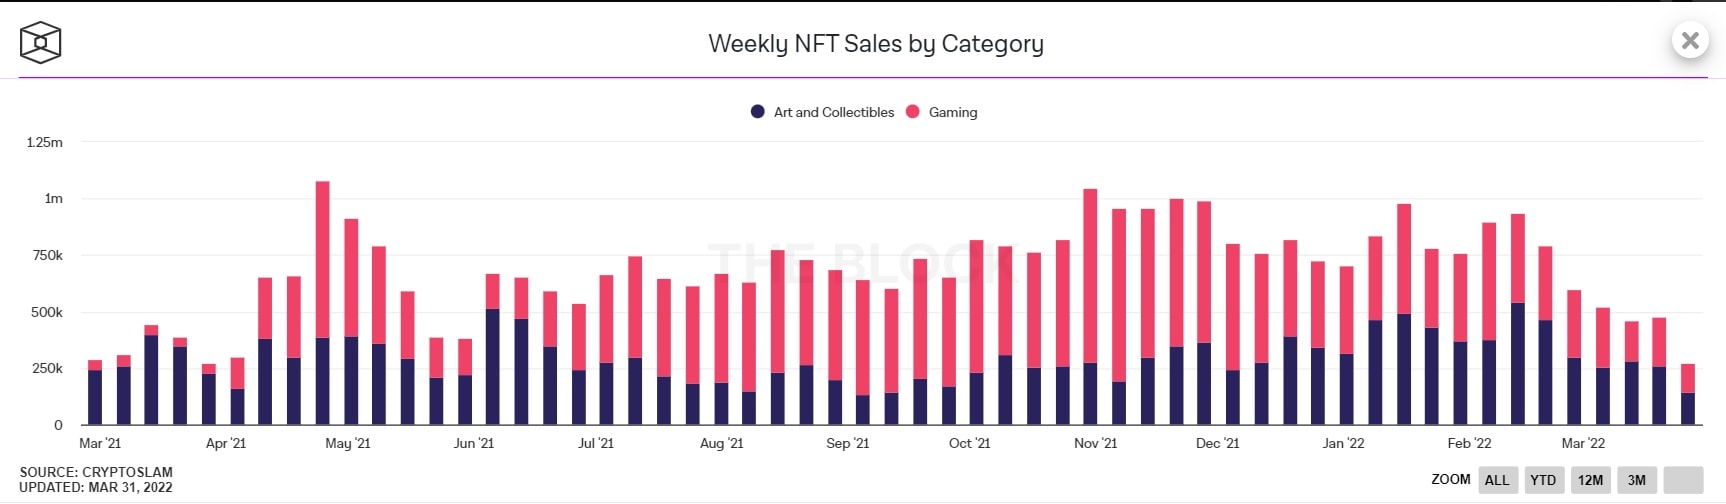Click The Block cube logo
The image size is (1726, 504).
40,43
